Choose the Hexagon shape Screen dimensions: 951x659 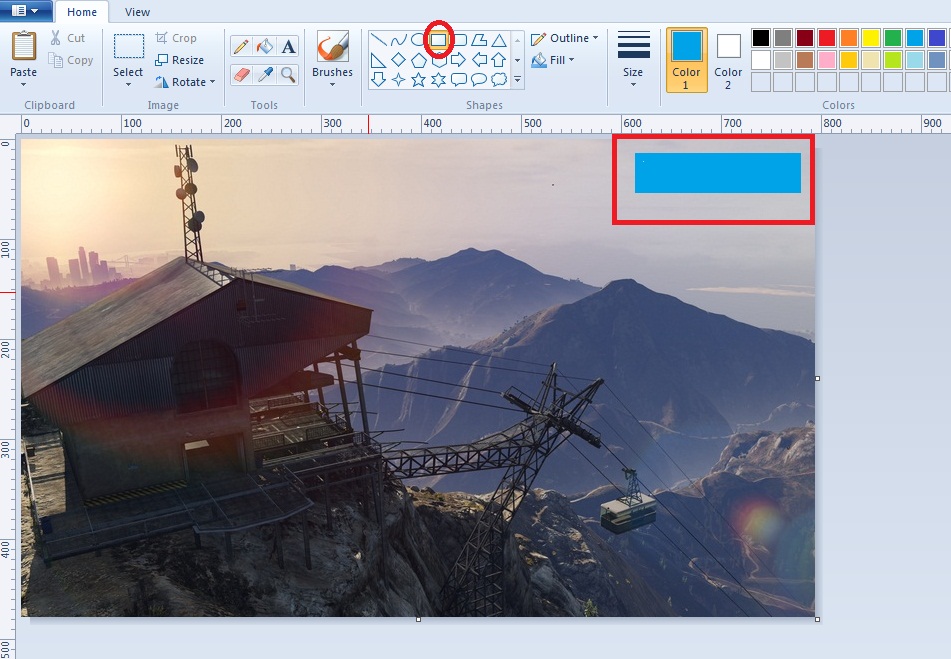point(439,60)
